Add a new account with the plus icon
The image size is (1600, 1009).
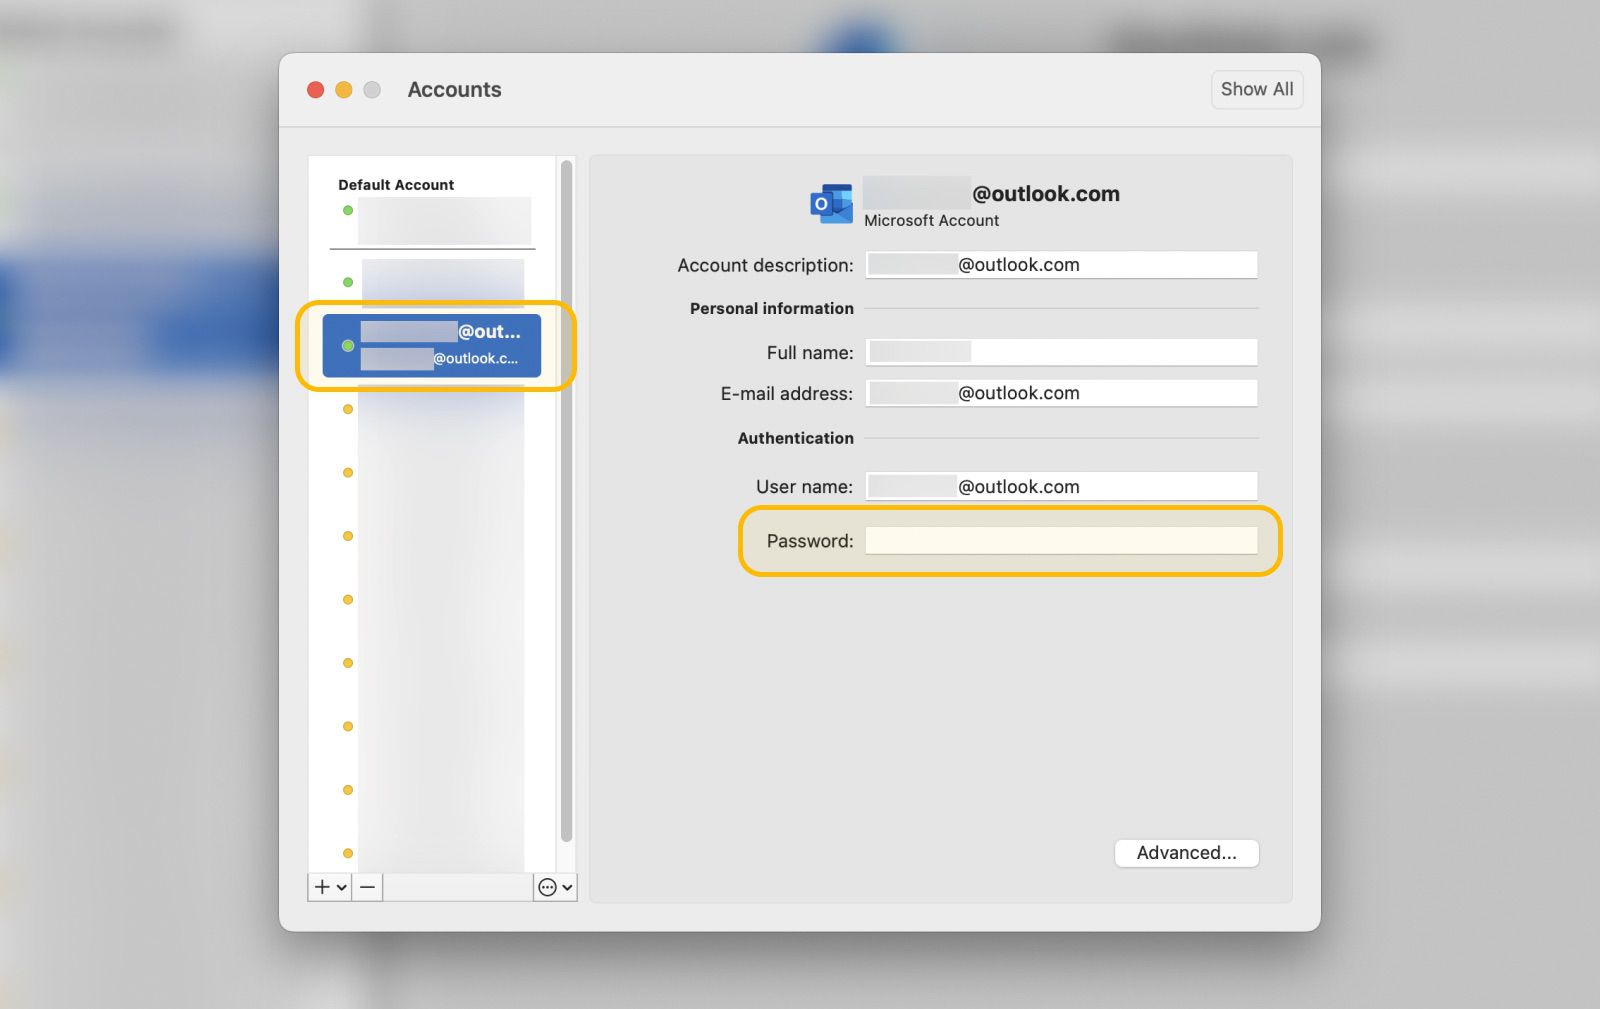[322, 887]
